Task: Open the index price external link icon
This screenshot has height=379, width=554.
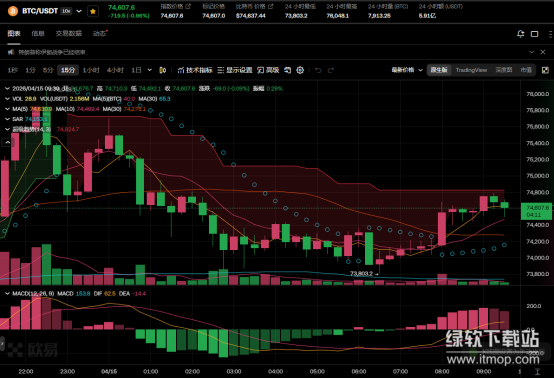Action: [188, 6]
